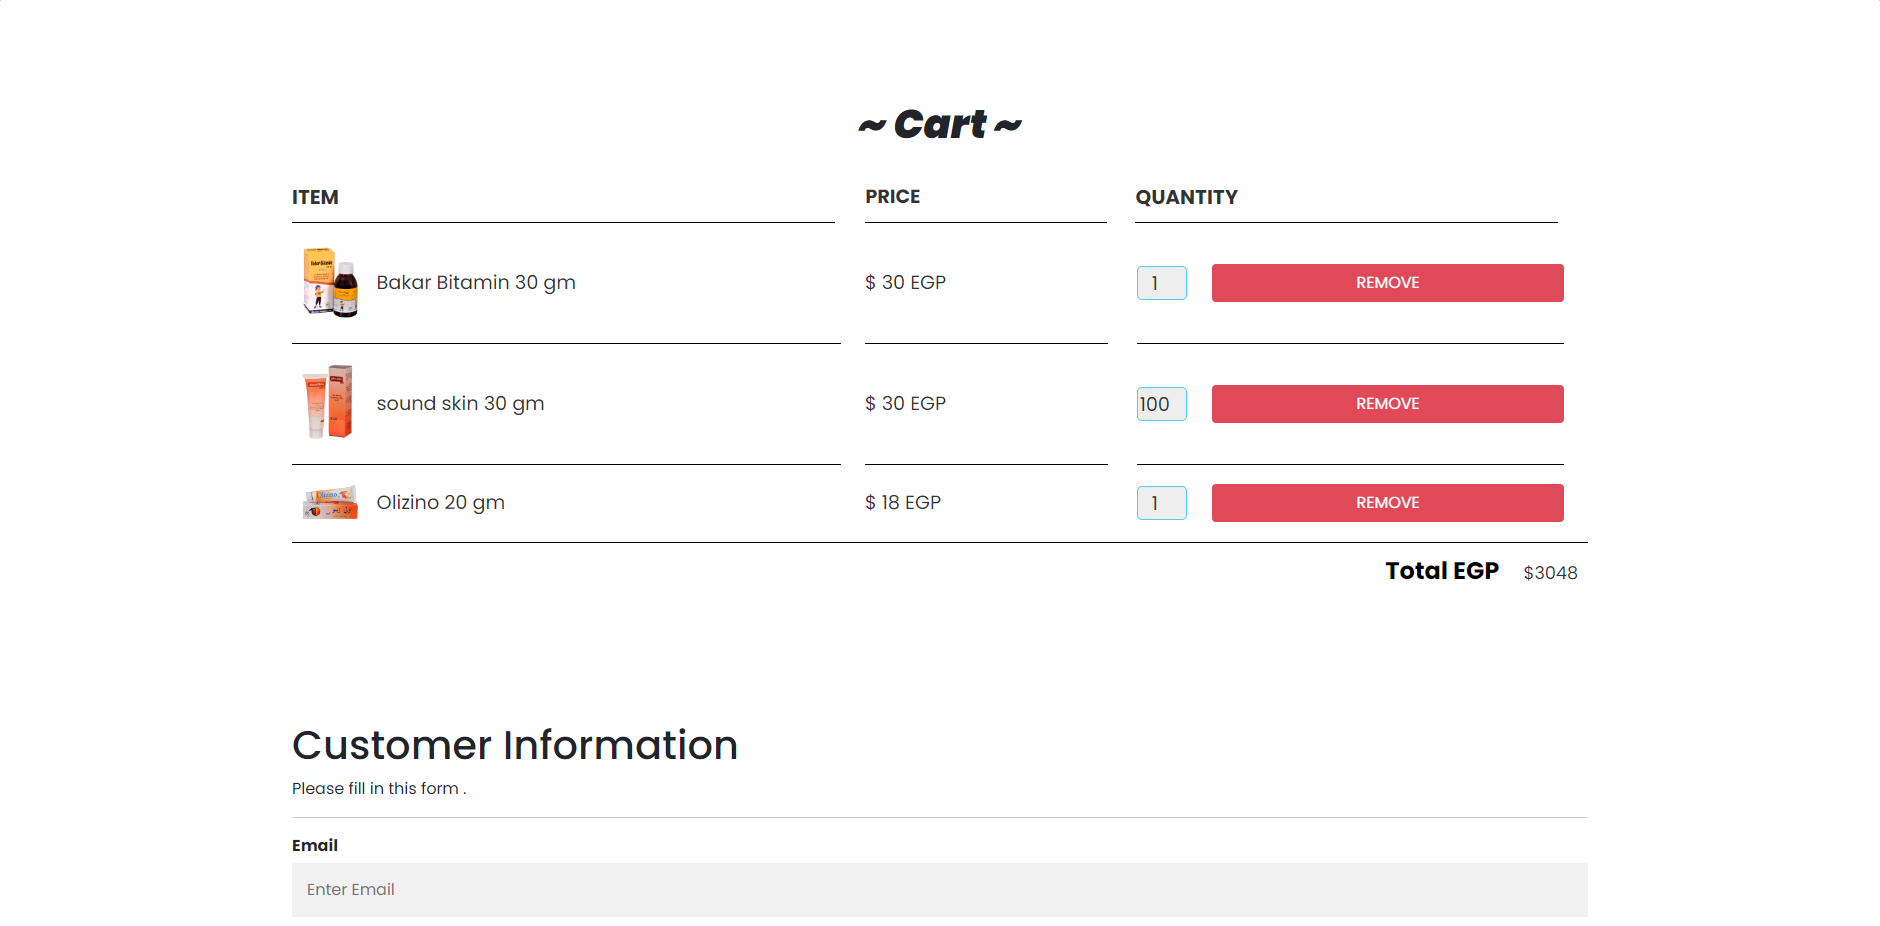Remove sound skin 30 gm from cart
Screen dimensions: 1880x926
(x=1387, y=404)
